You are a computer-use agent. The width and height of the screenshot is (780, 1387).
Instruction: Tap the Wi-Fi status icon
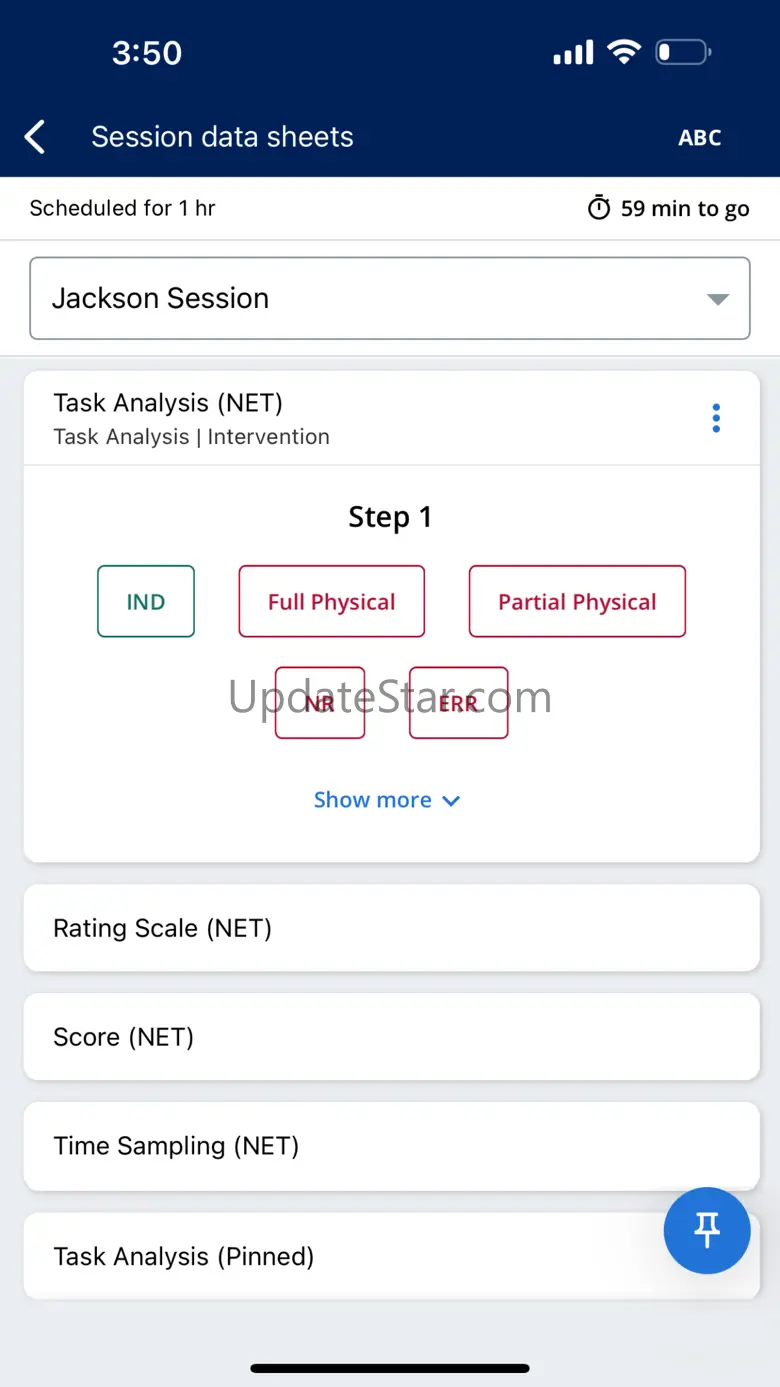[624, 52]
